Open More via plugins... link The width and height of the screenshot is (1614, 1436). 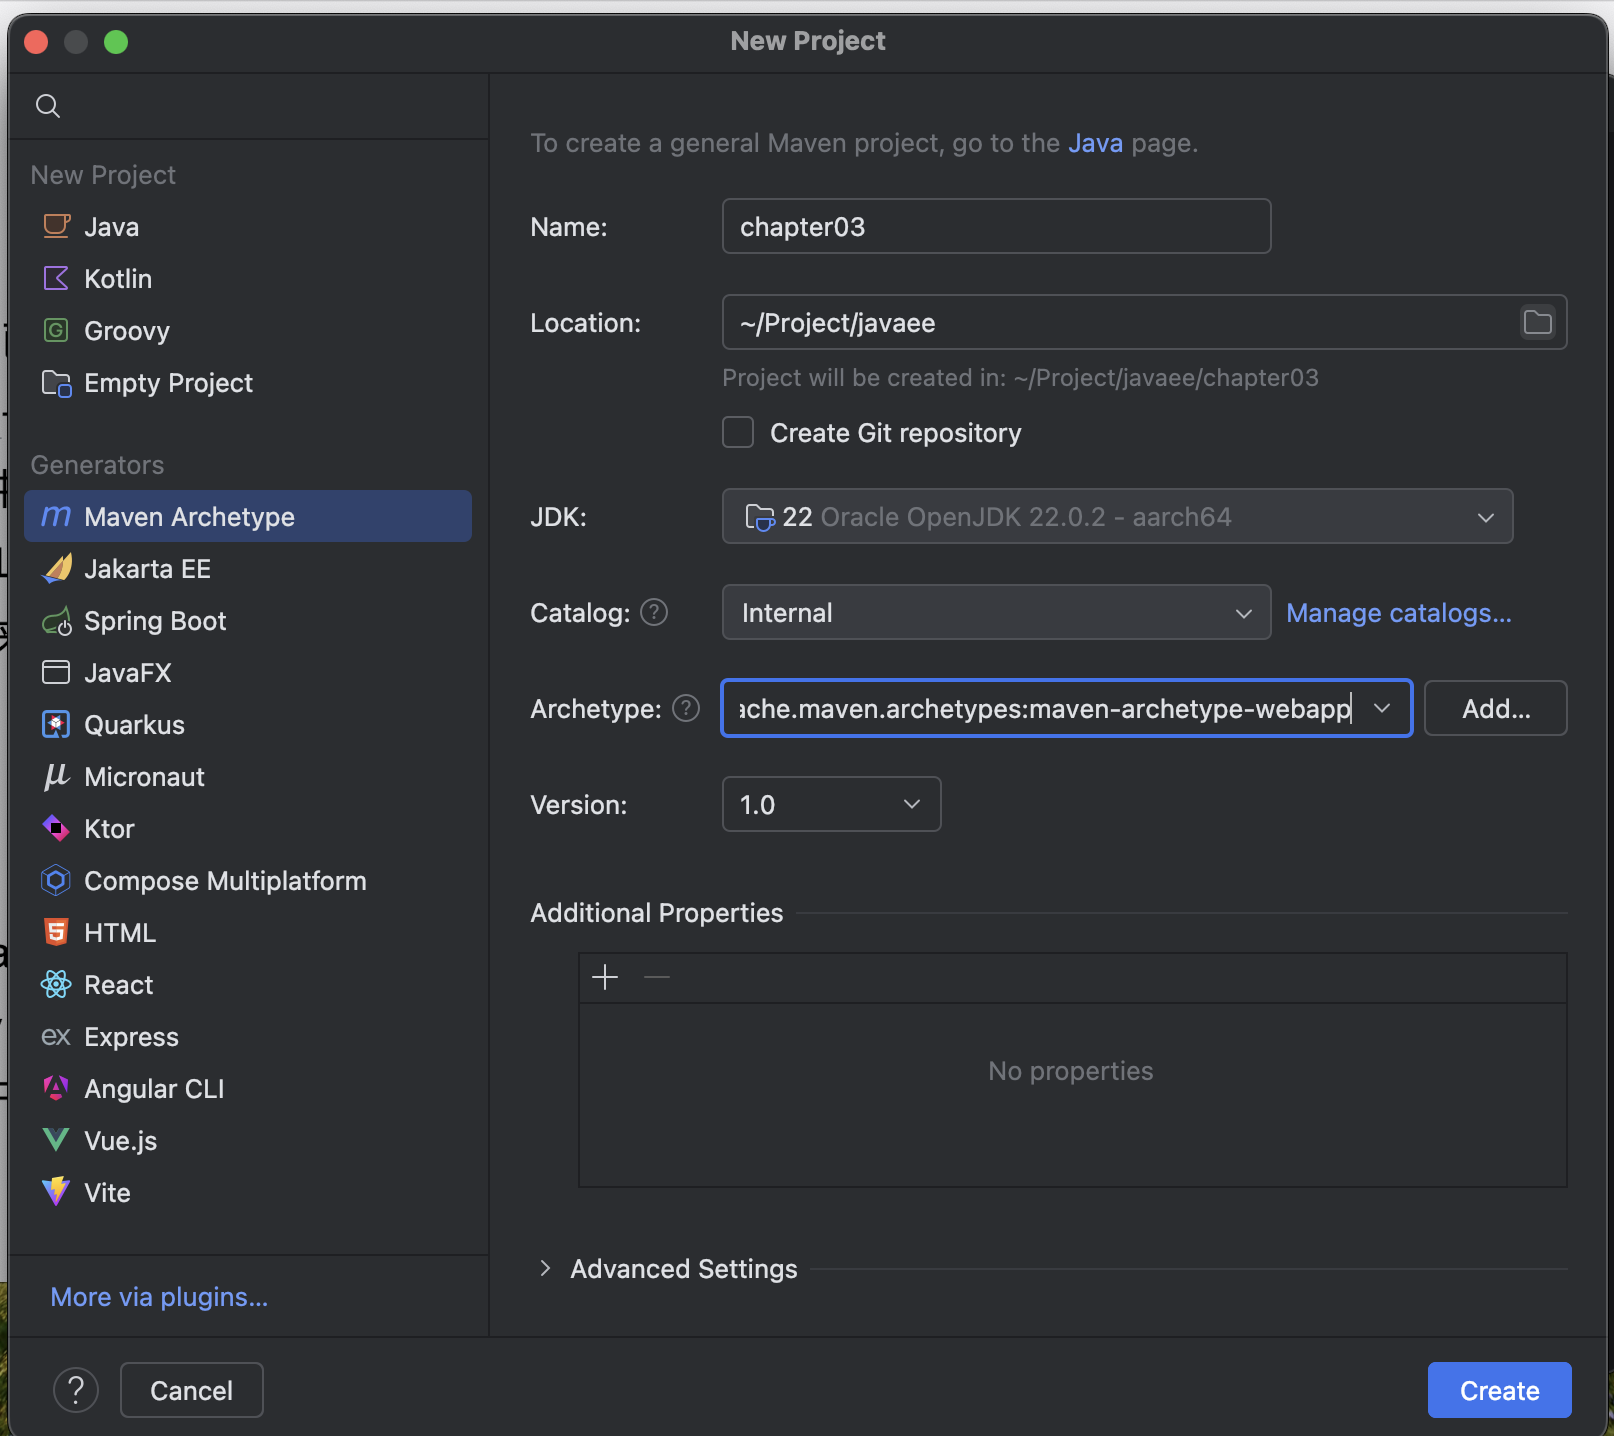coord(159,1296)
